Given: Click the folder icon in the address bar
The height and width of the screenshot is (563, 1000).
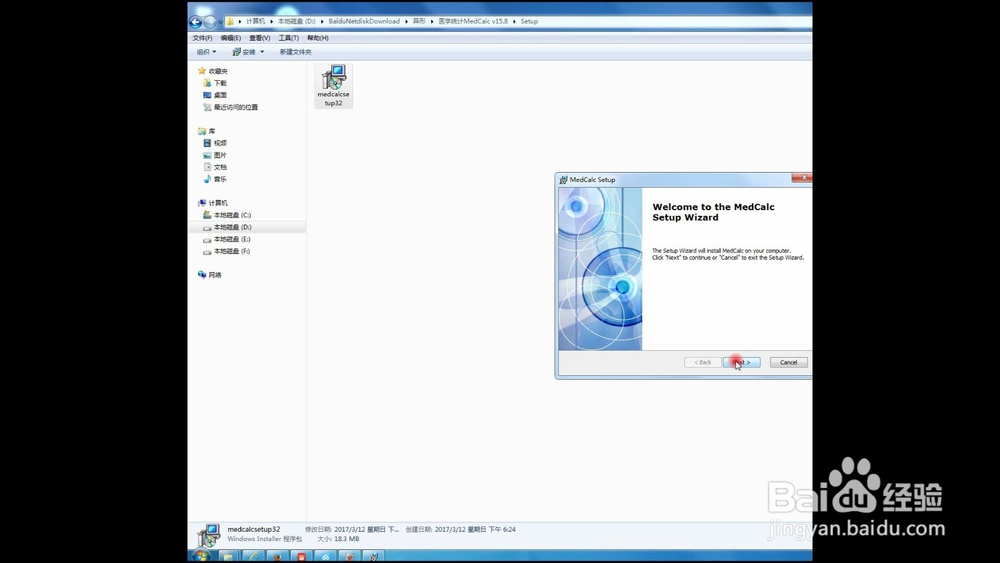Looking at the screenshot, I should (x=230, y=22).
